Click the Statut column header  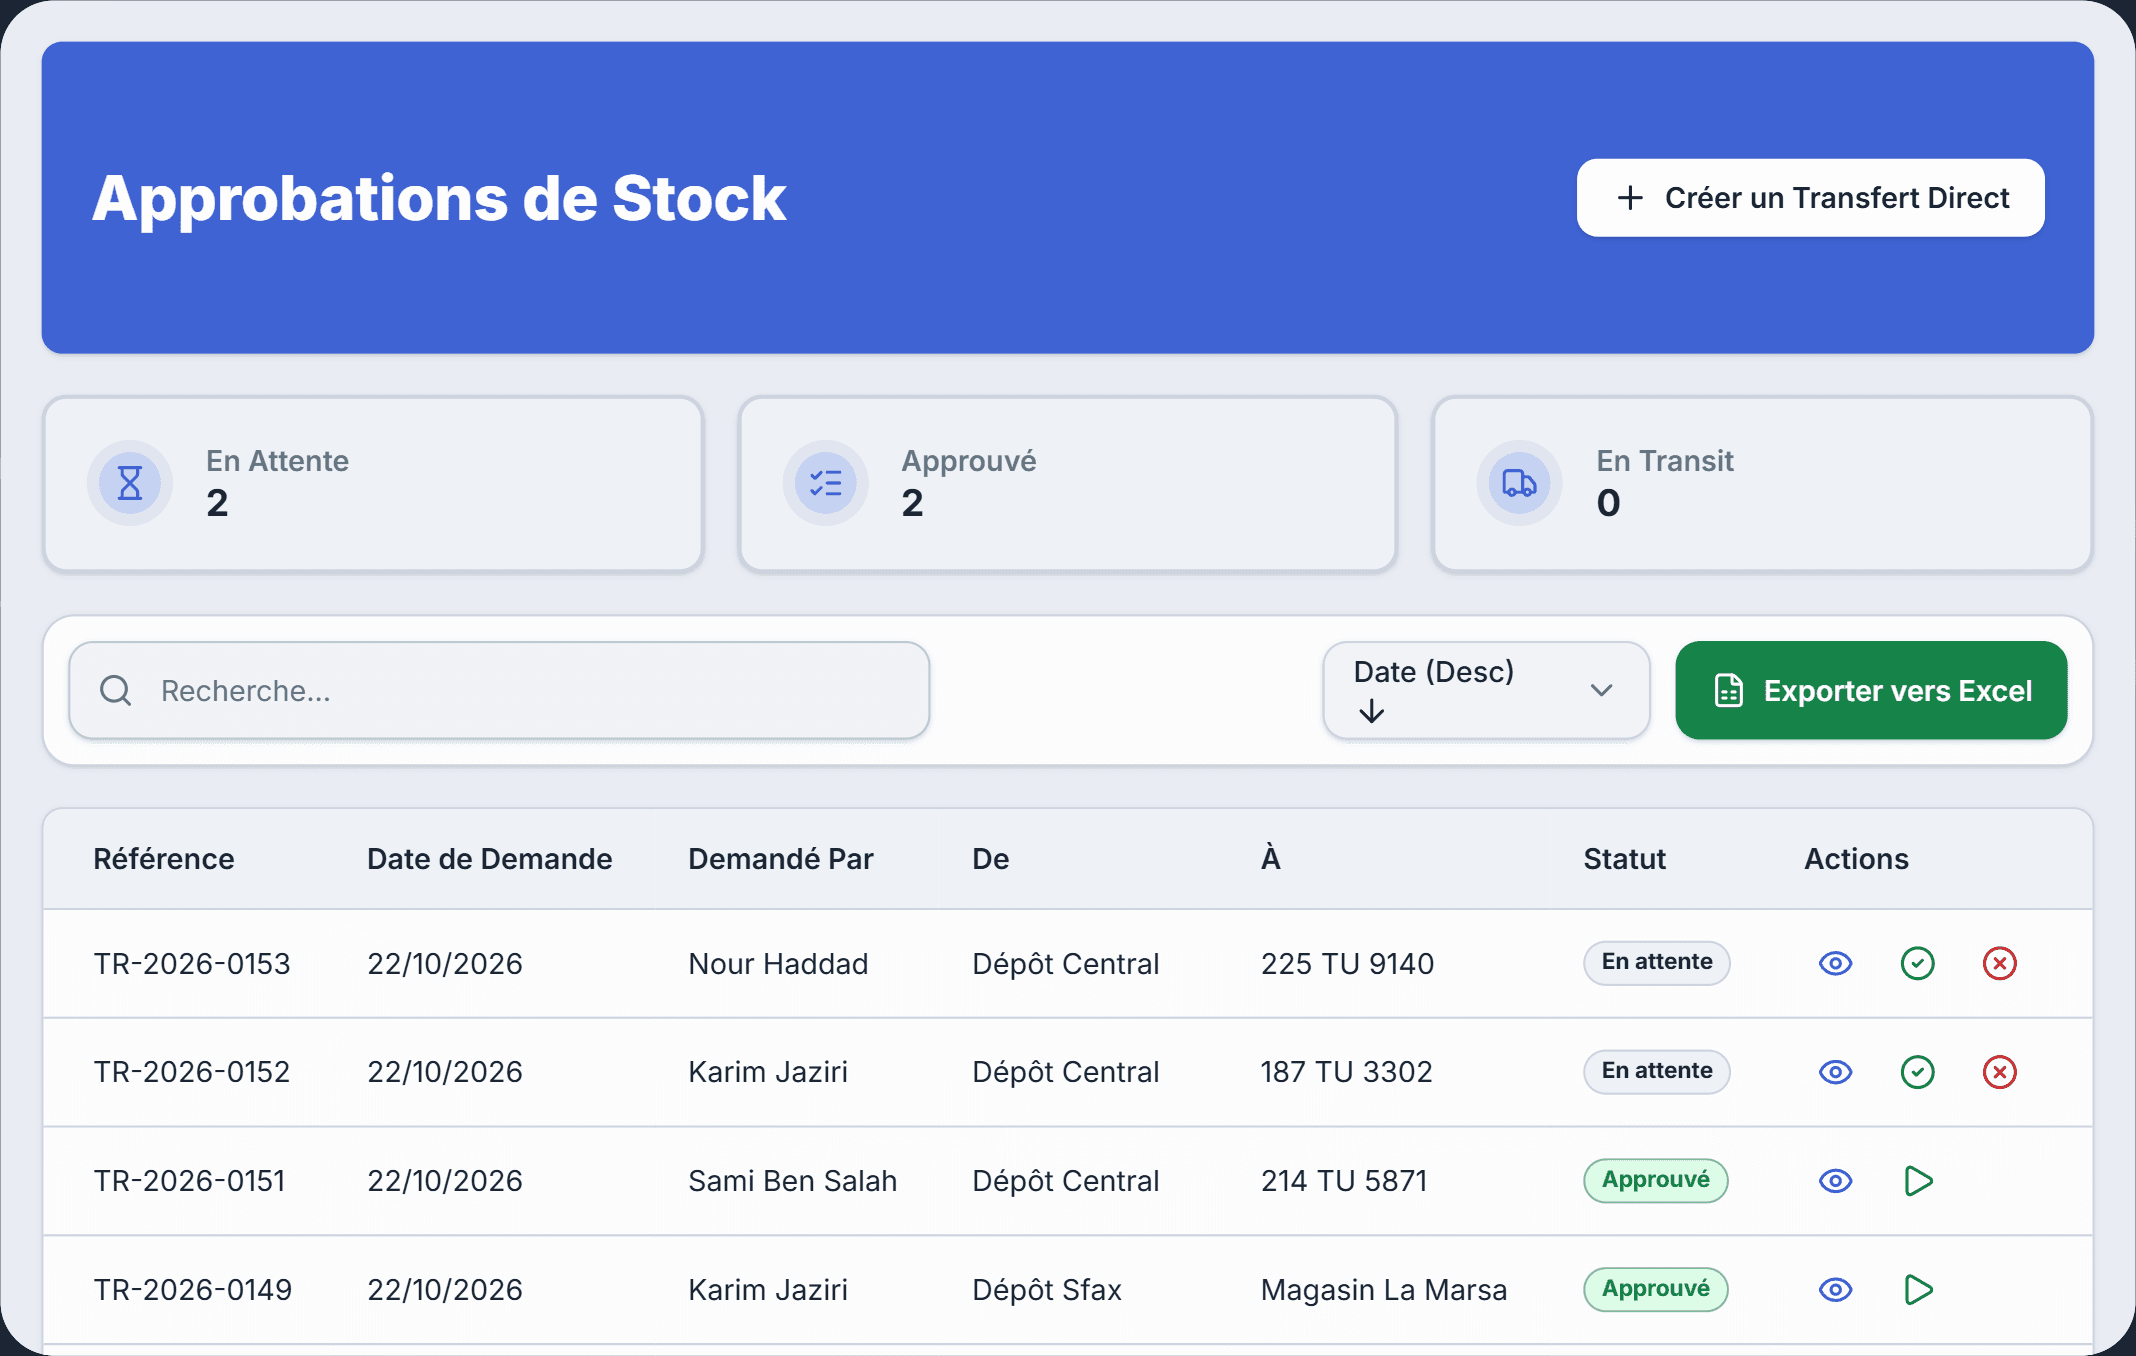coord(1624,859)
